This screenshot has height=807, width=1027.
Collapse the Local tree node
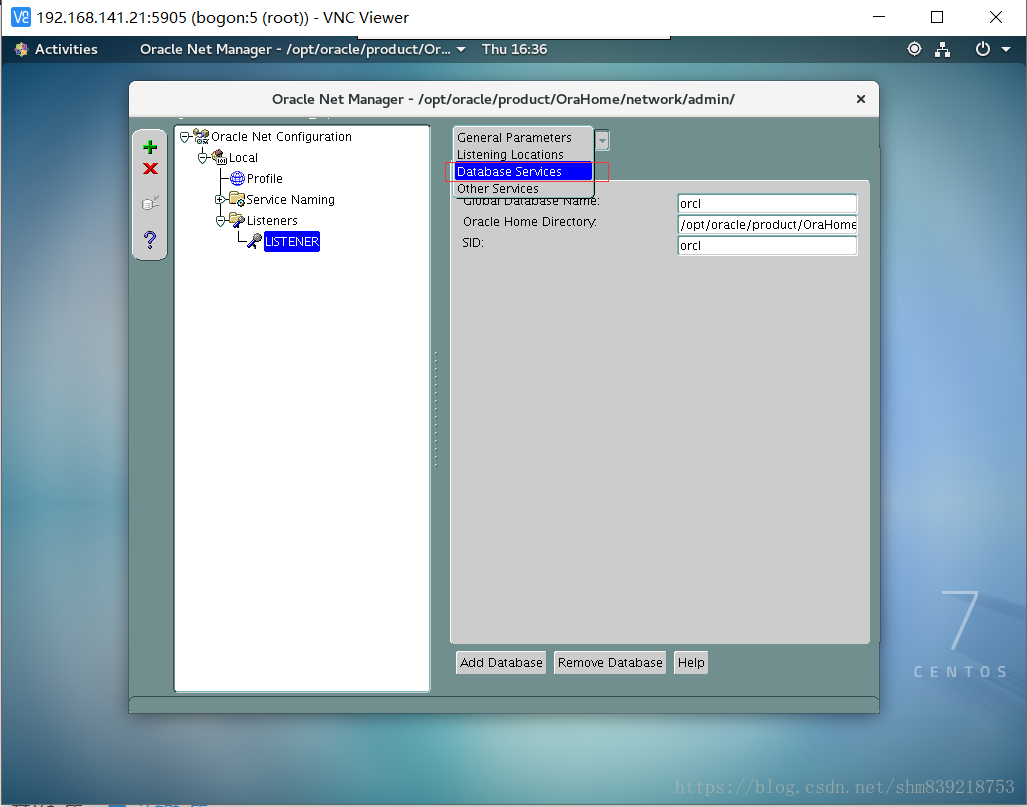click(x=202, y=158)
